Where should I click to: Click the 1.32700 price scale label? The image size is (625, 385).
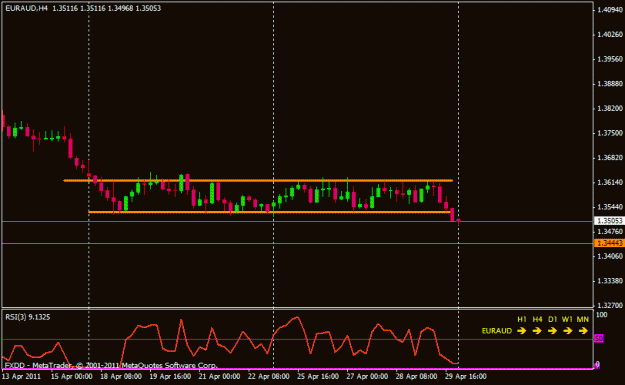click(610, 305)
